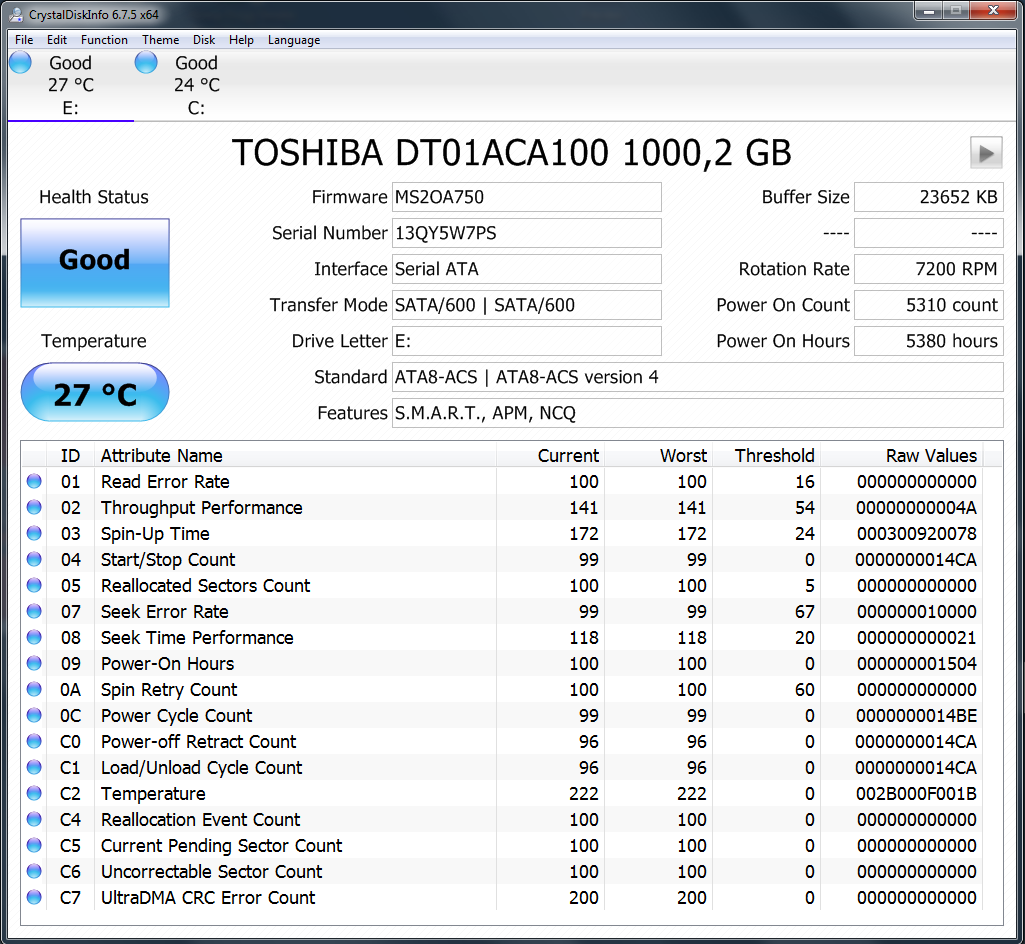Click raw value 002B000F001B
The image size is (1025, 944).
[x=916, y=794]
